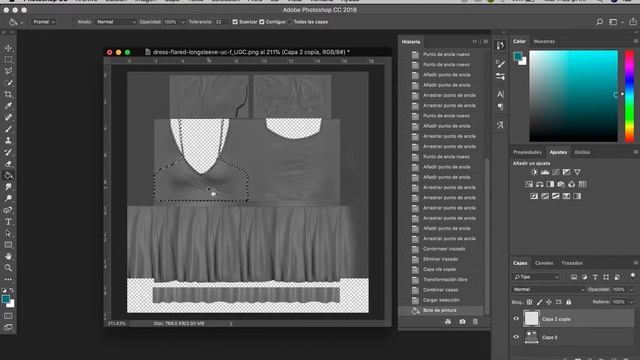Hide the Capa 2 copia layer
The image size is (640, 360).
[x=516, y=319]
